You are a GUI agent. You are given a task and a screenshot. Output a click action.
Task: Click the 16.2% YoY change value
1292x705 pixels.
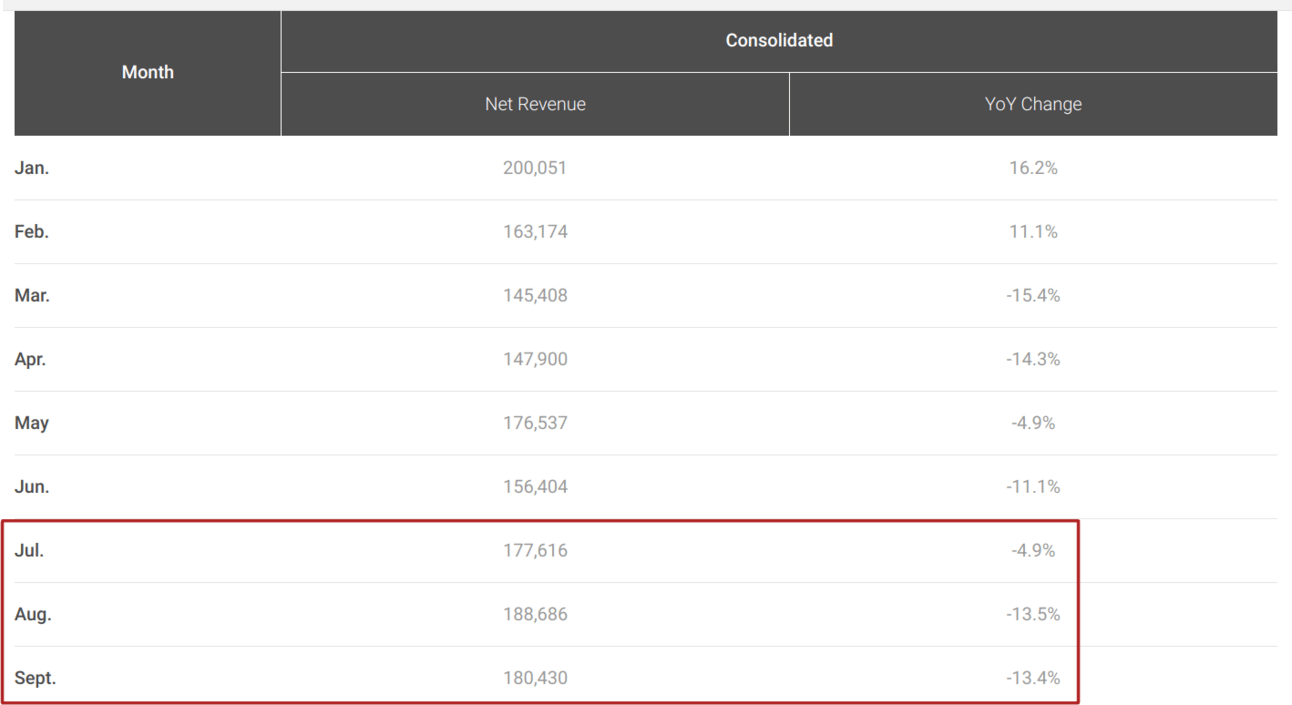point(1033,168)
